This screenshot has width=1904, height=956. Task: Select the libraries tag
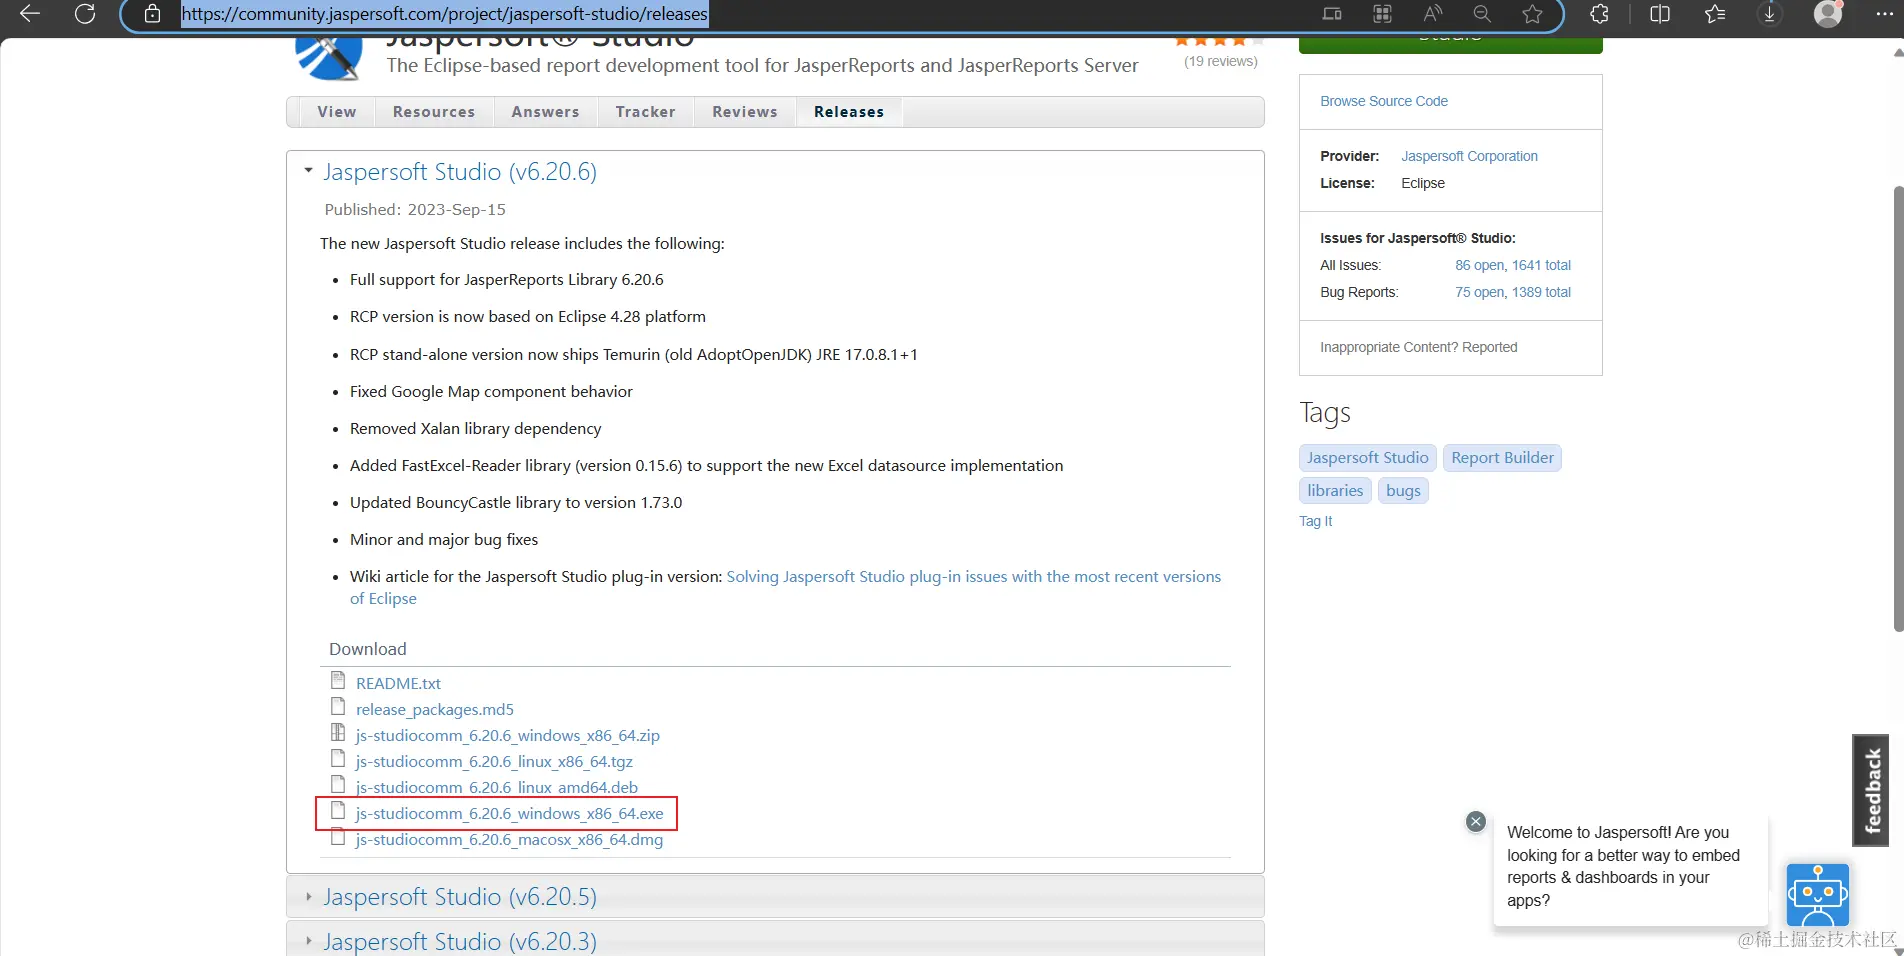click(1335, 491)
